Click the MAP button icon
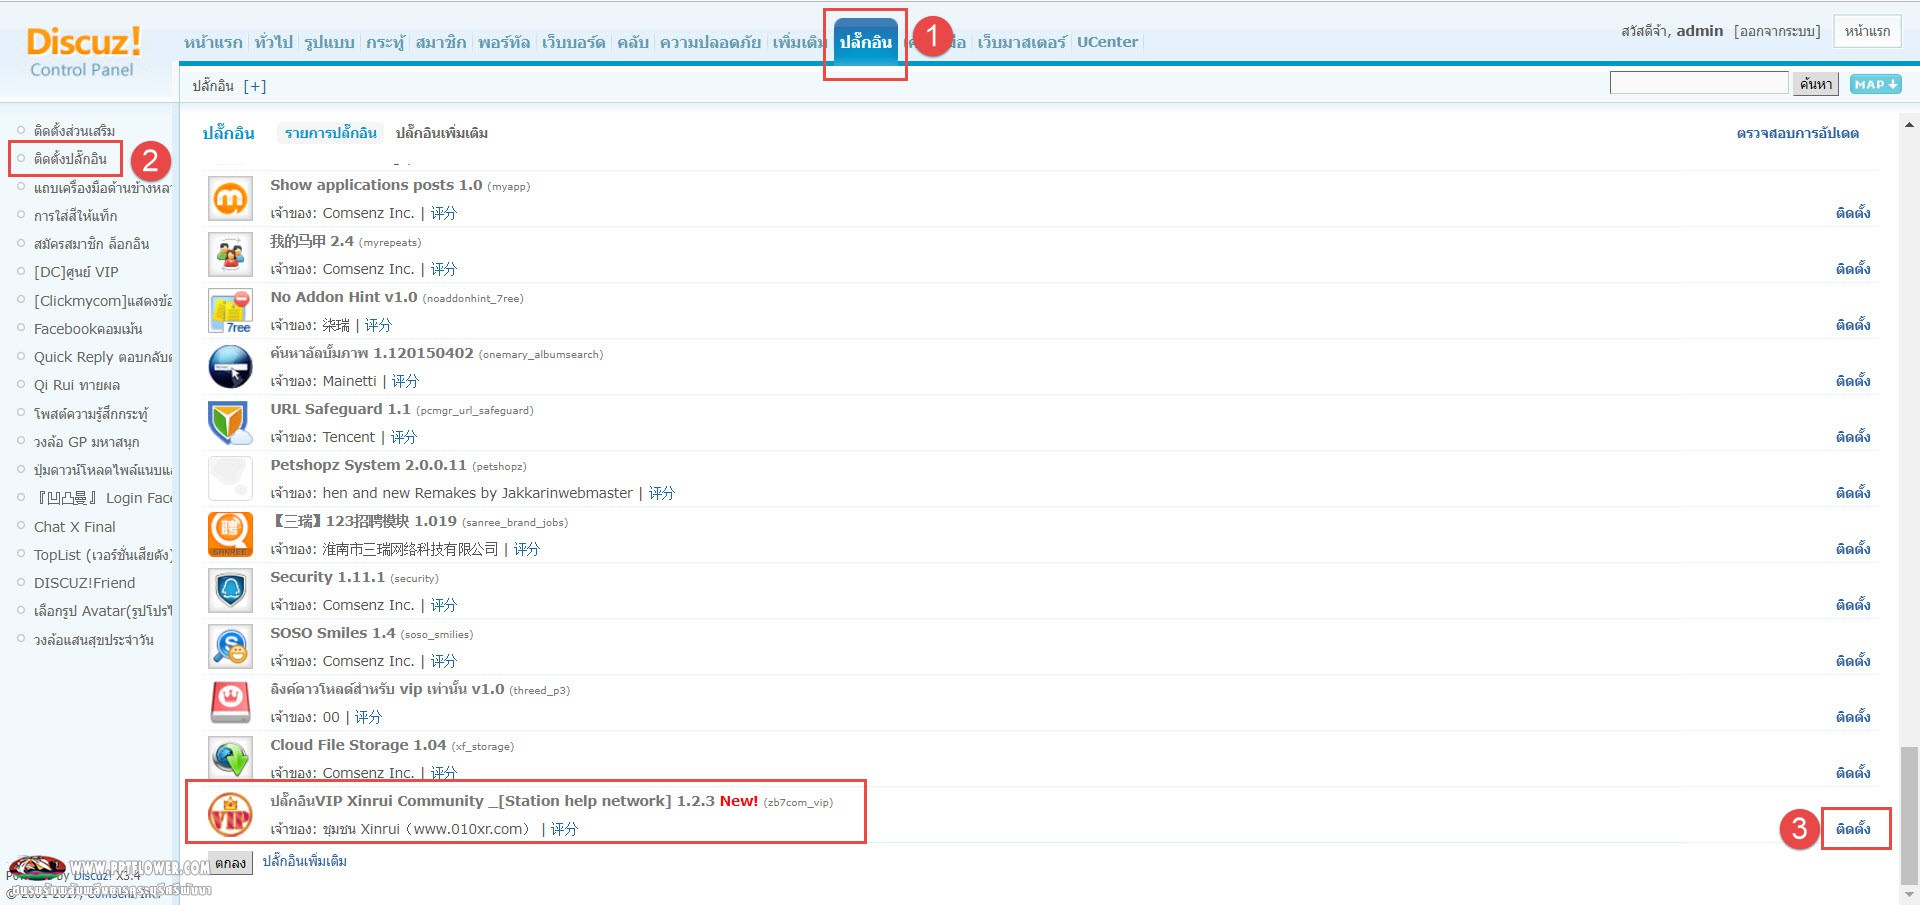 tap(1875, 84)
